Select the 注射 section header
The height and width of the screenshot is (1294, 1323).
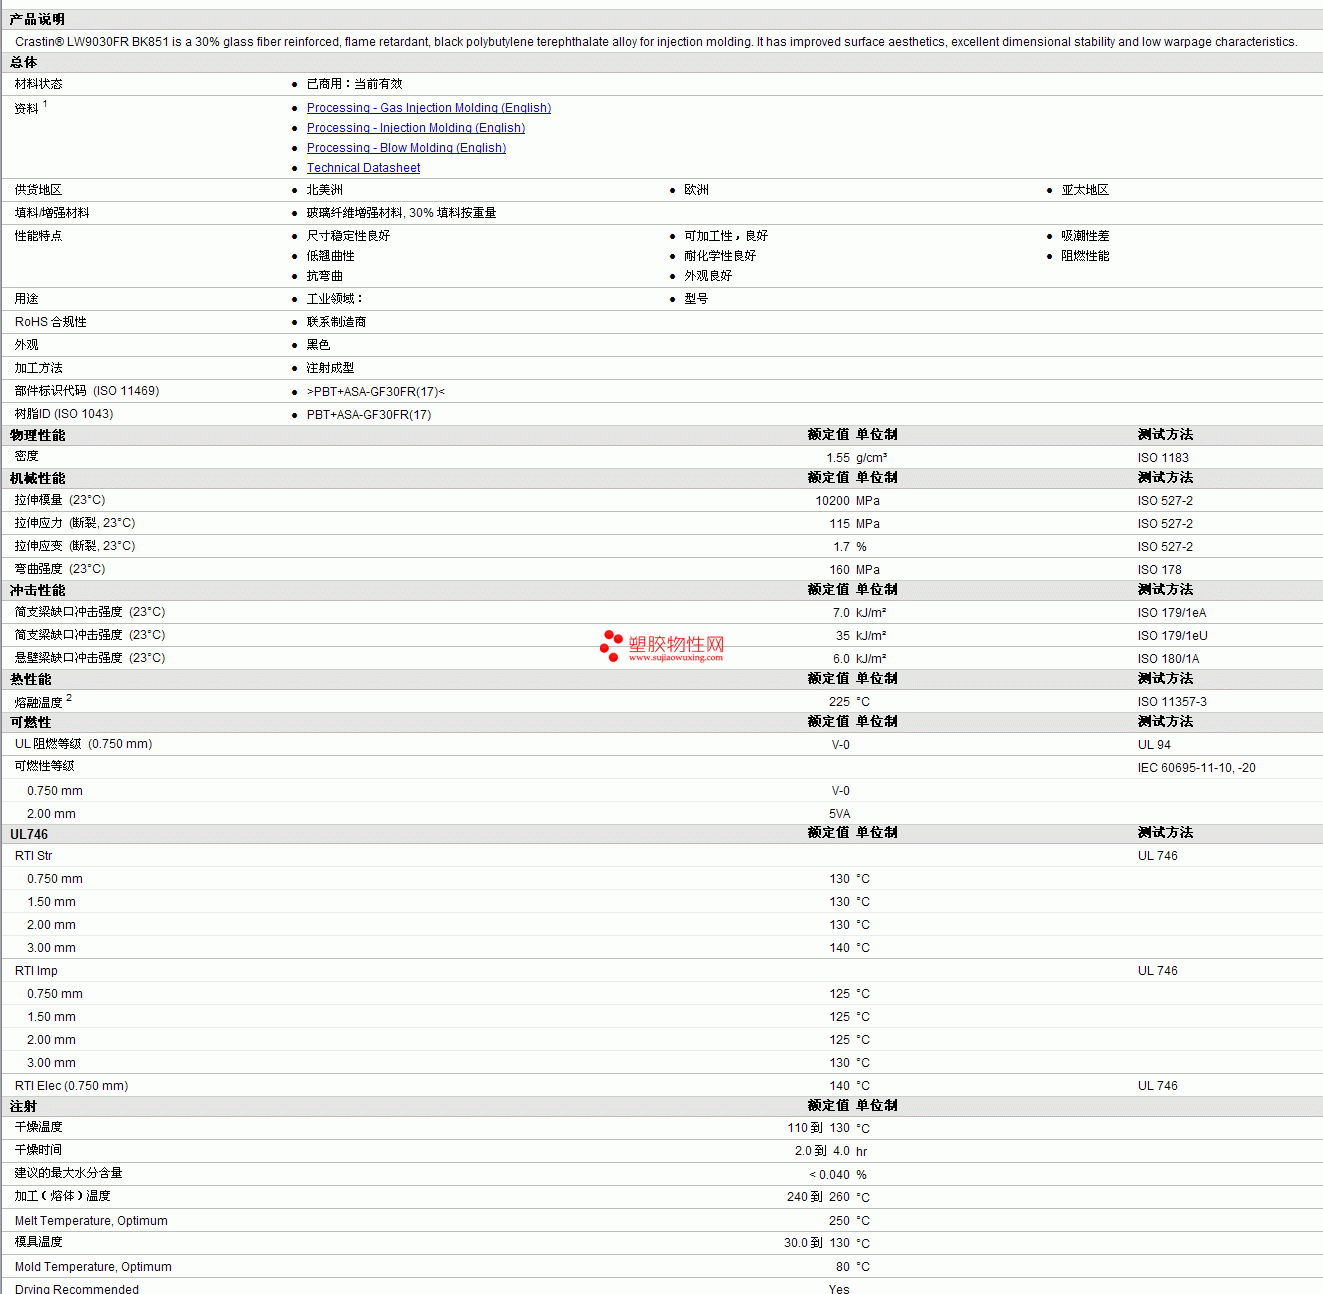pyautogui.click(x=23, y=1106)
